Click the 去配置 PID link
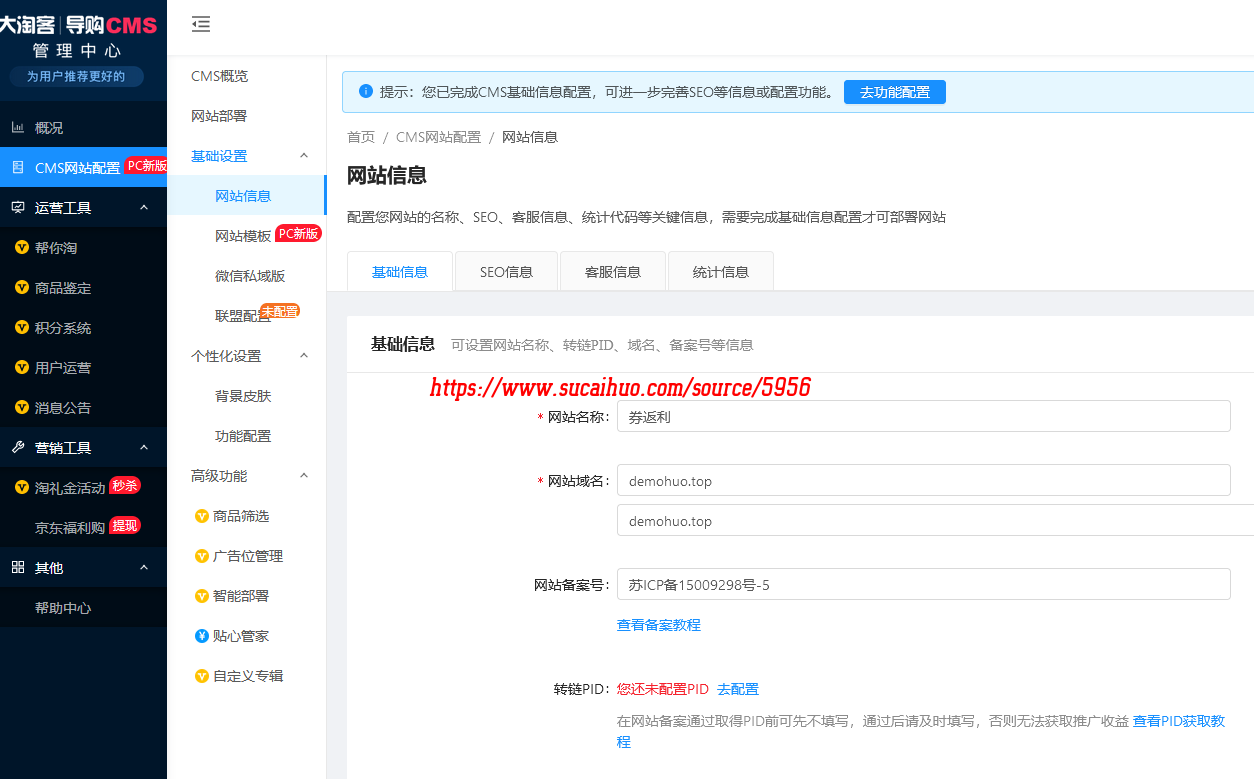 738,689
